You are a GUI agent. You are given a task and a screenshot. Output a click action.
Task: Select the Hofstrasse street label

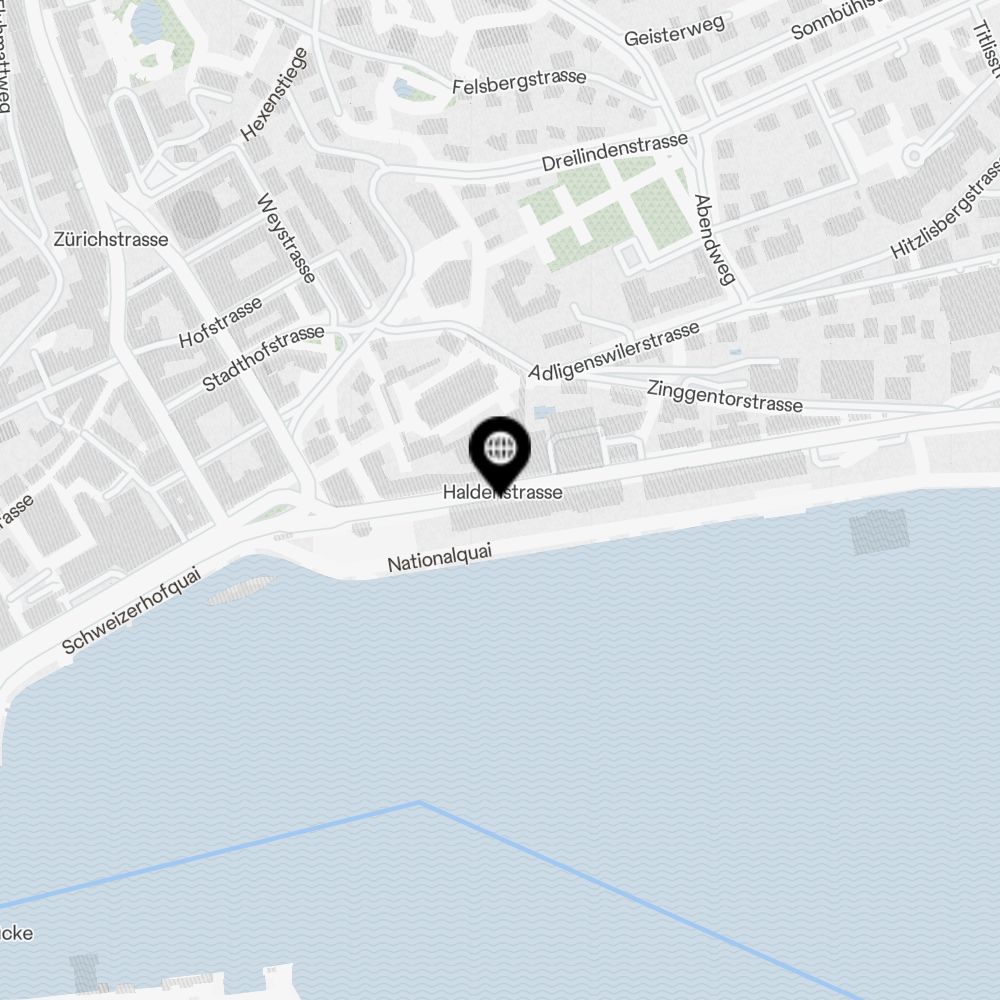(x=221, y=322)
